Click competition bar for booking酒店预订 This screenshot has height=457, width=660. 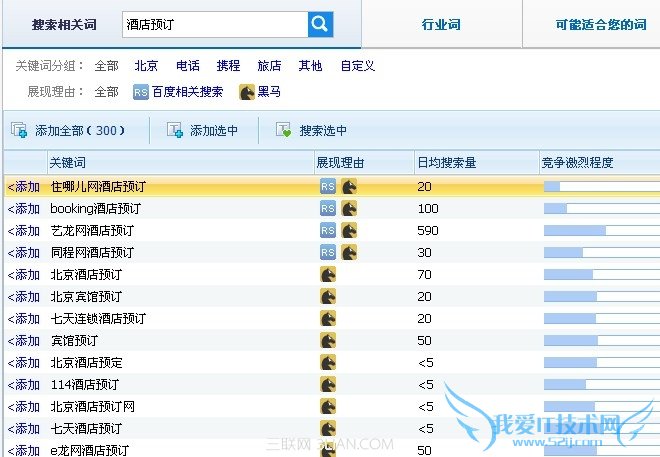click(602, 208)
